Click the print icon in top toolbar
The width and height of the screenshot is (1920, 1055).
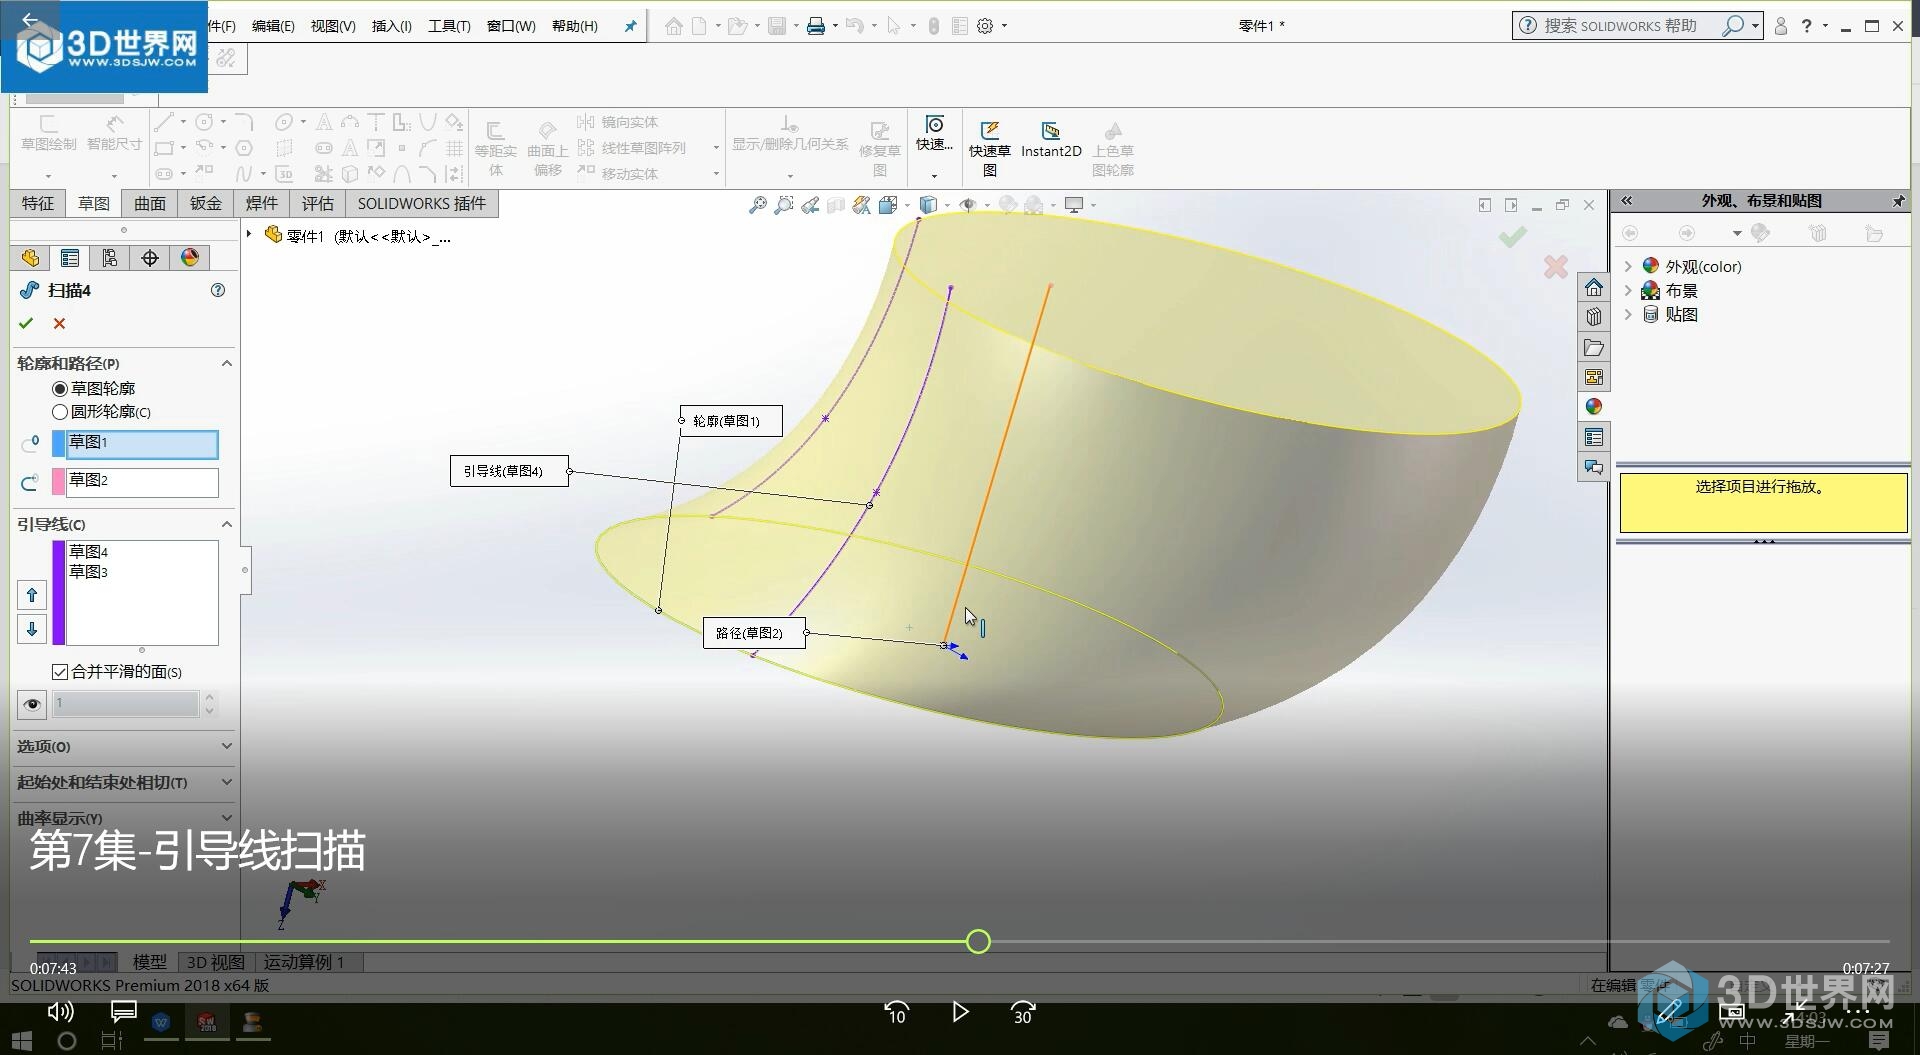point(816,26)
